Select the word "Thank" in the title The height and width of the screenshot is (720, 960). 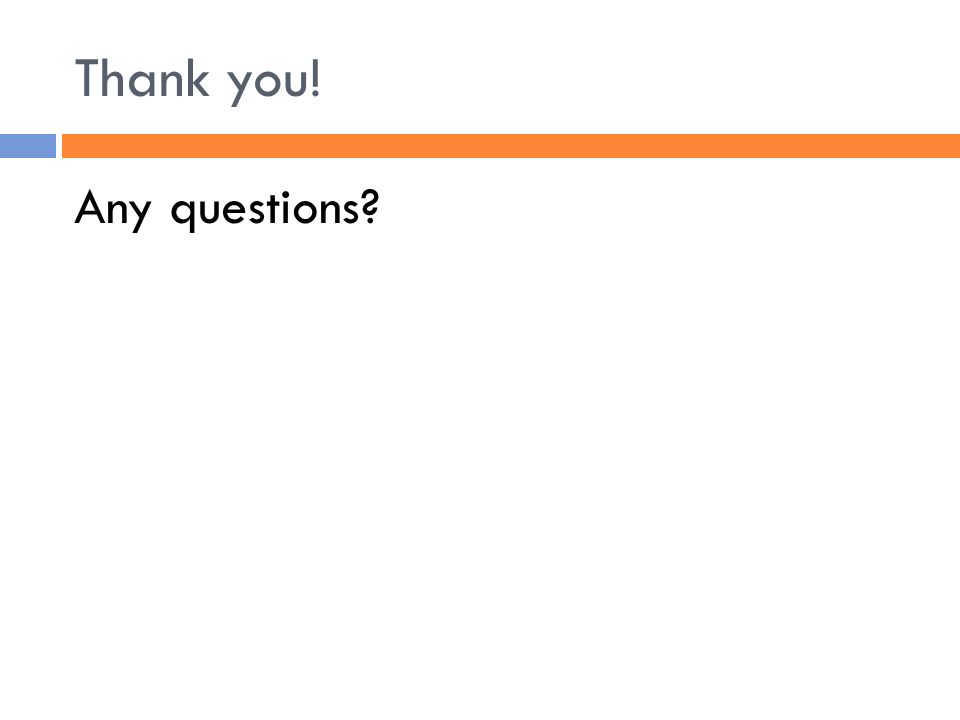click(x=142, y=78)
